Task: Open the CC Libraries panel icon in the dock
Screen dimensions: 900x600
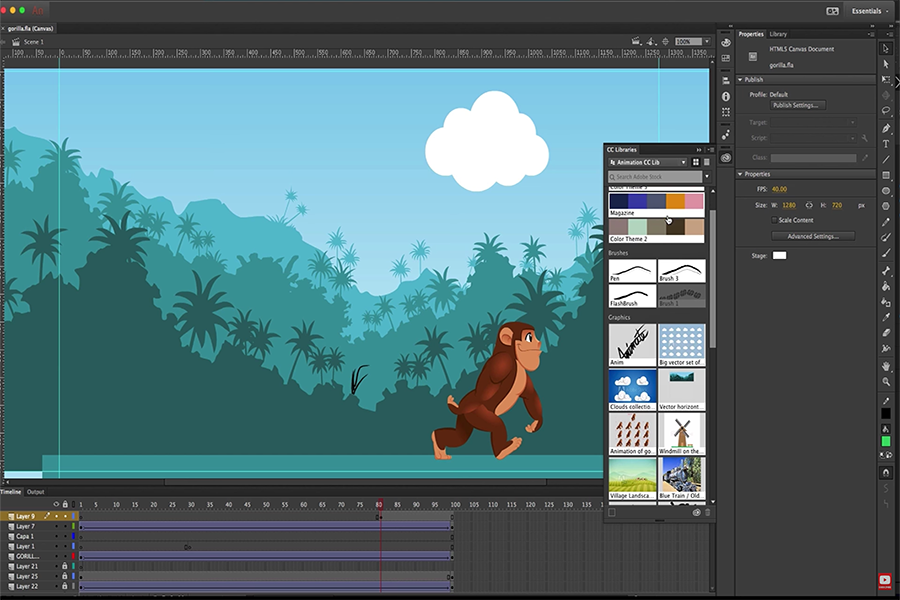Action: 726,157
